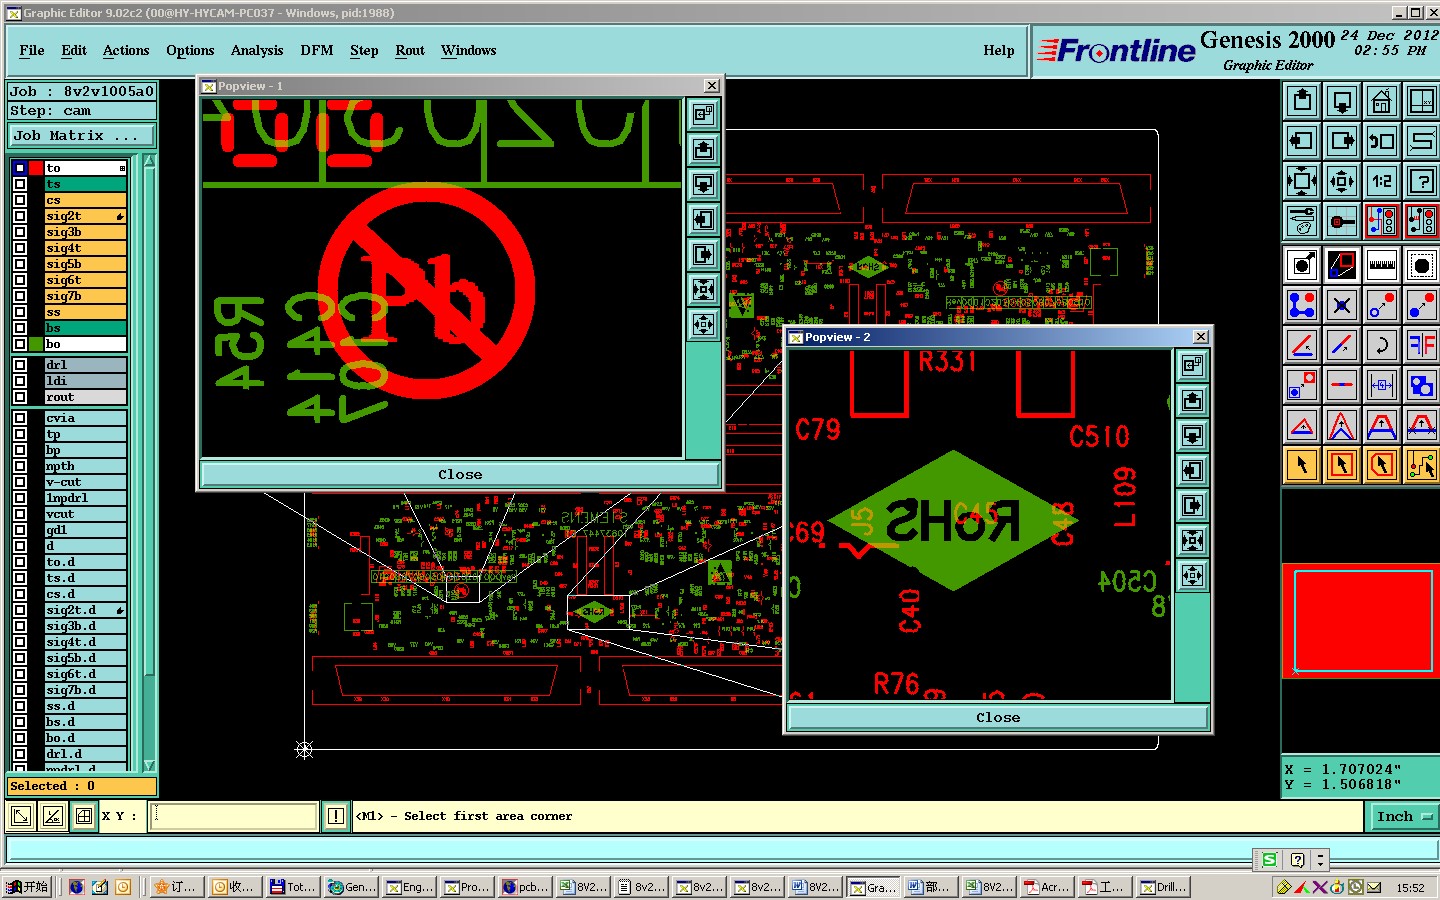This screenshot has height=900, width=1440.
Task: Click scroll down arrow of layer list
Action: pyautogui.click(x=149, y=765)
